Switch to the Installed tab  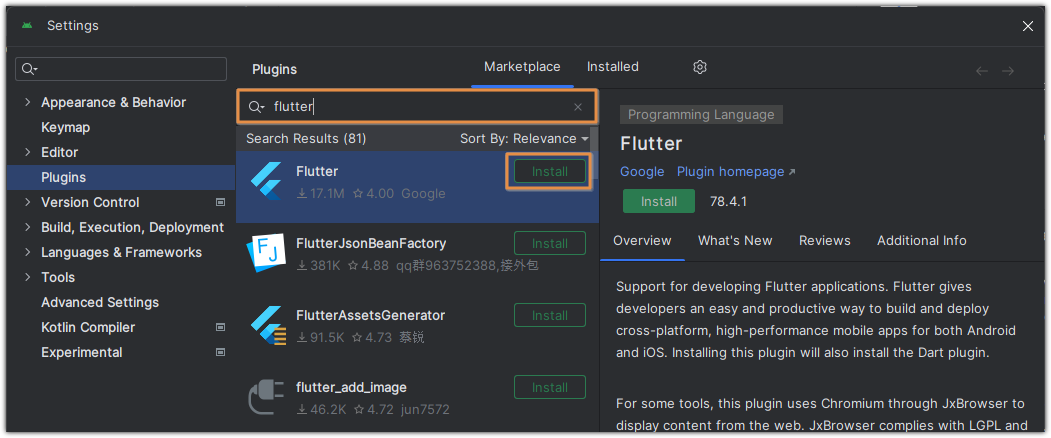click(613, 66)
